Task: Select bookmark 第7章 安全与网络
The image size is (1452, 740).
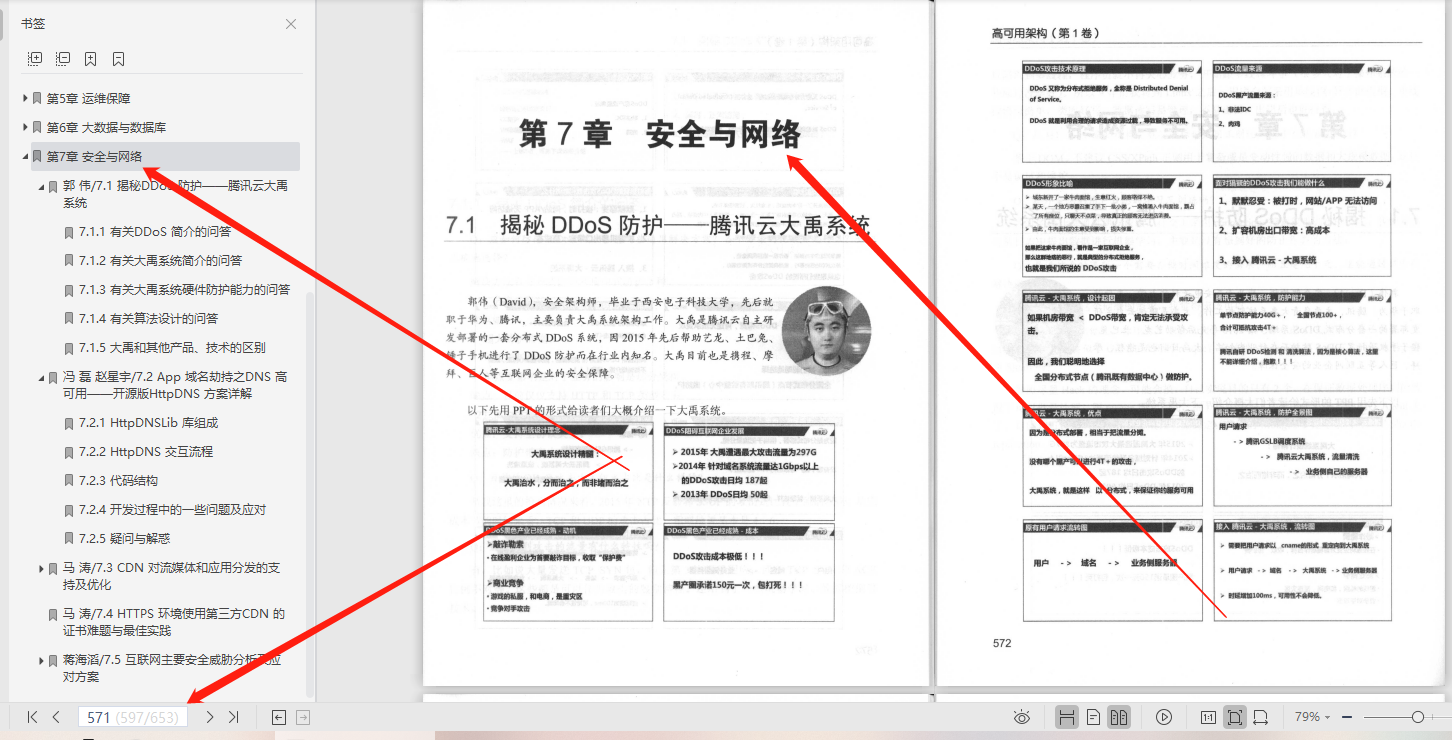Action: click(x=94, y=157)
